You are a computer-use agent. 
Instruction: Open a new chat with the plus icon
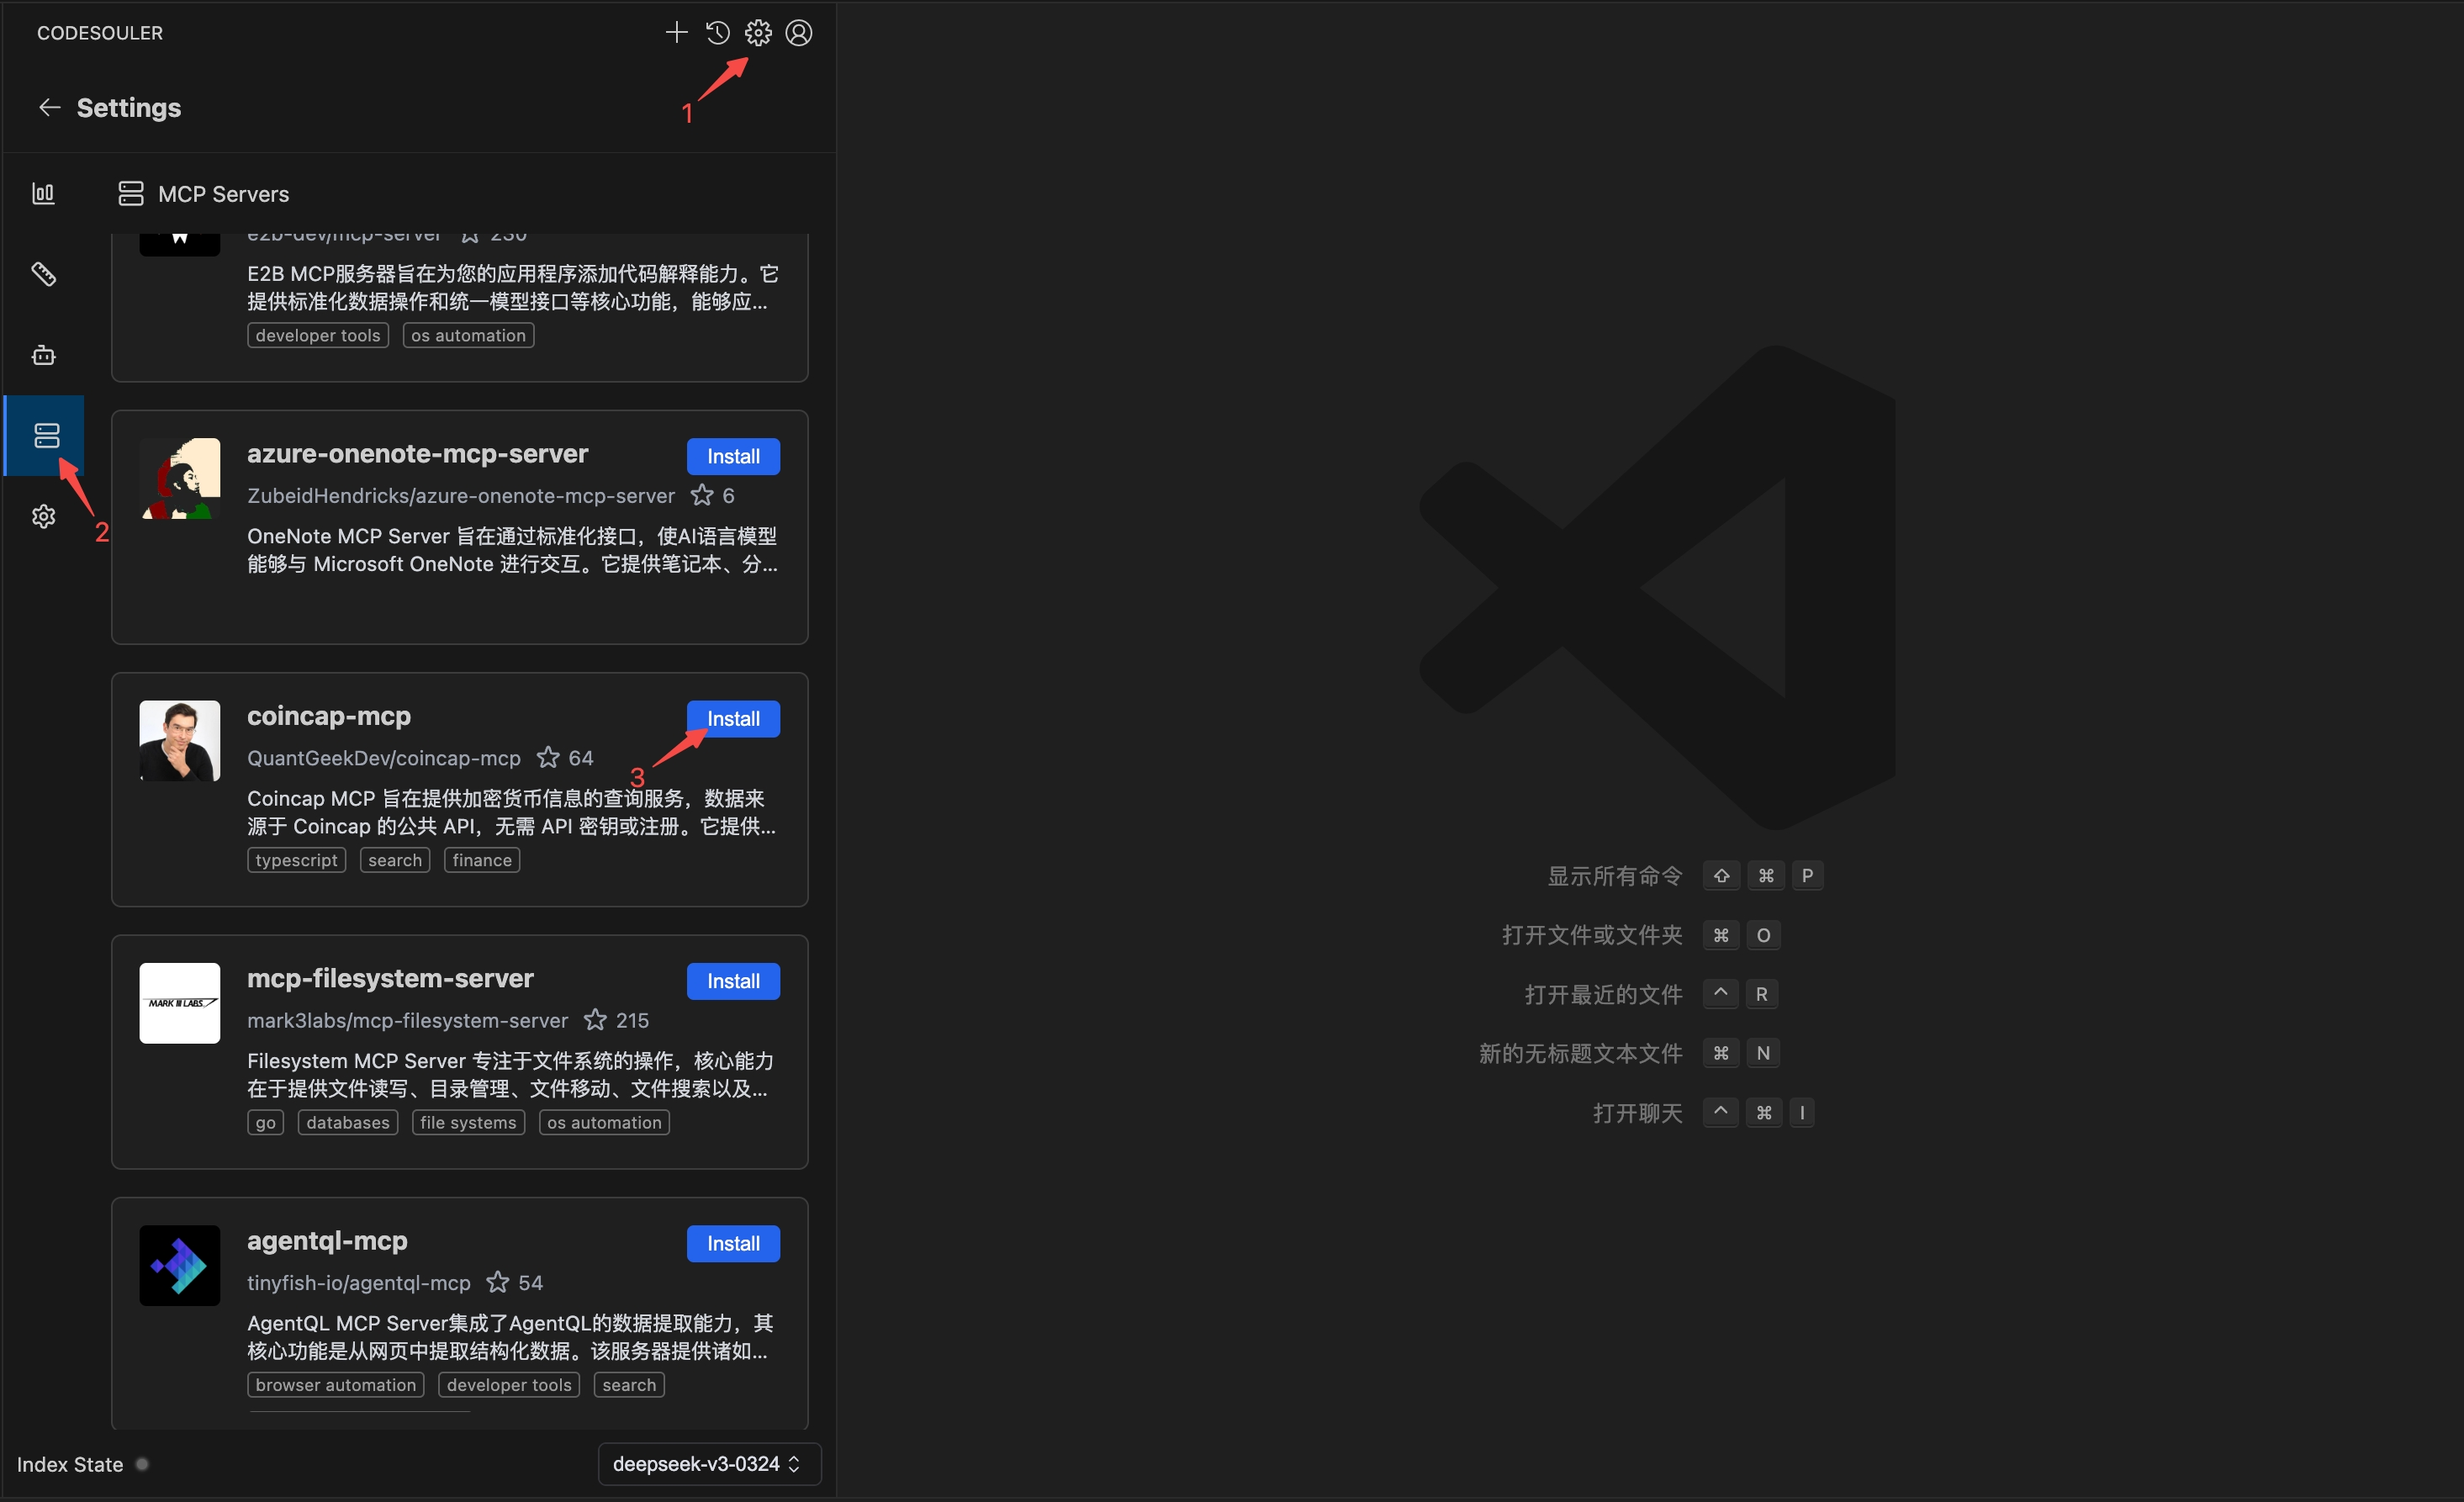pos(676,32)
